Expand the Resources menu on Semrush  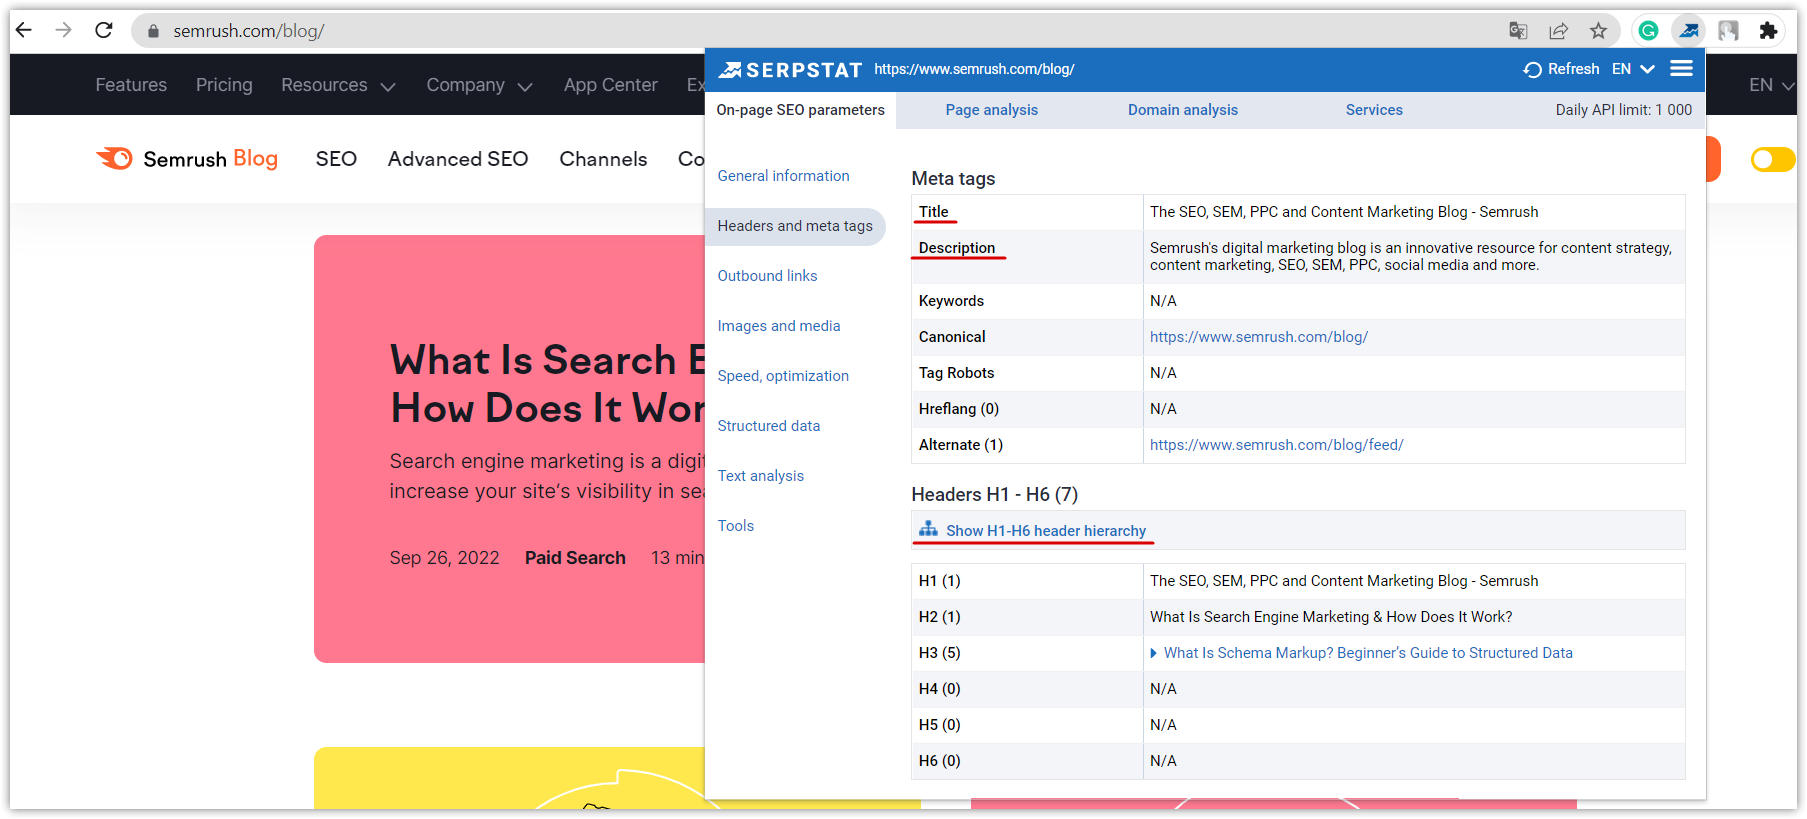(x=338, y=85)
